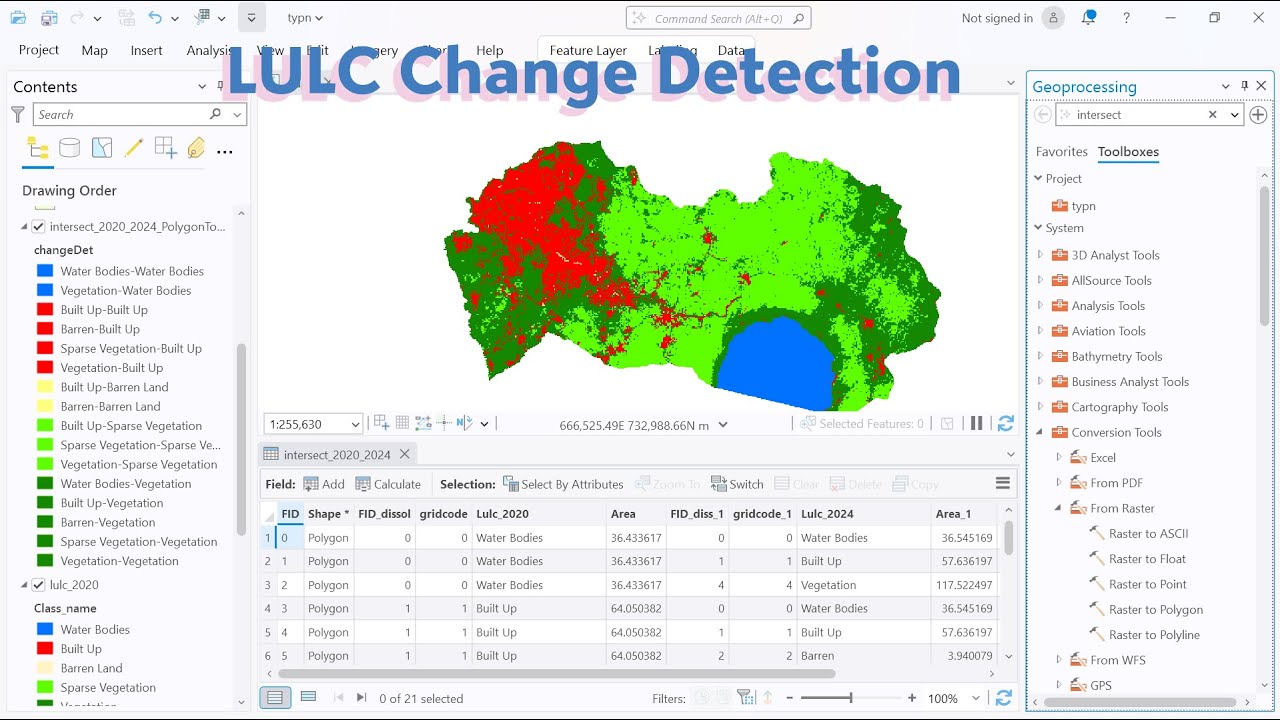Collapse the From Raster toolset
Screen dimensions: 1280x720
click(x=1059, y=508)
